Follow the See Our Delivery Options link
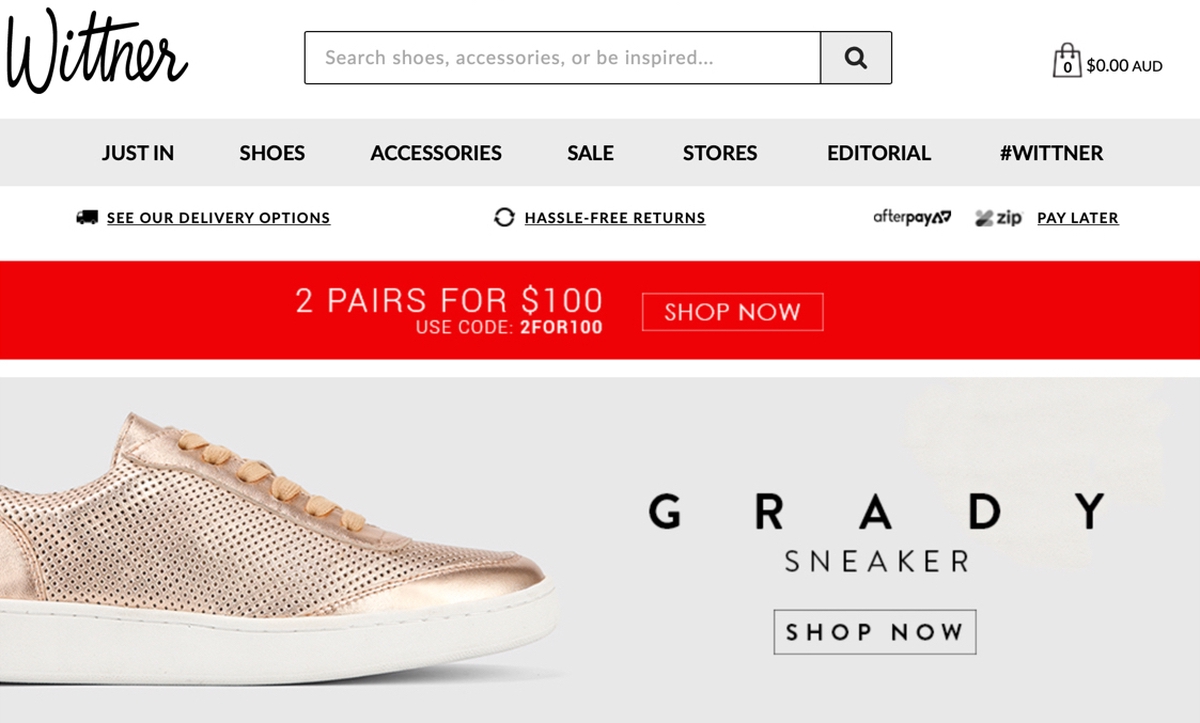The image size is (1200, 723). tap(218, 218)
